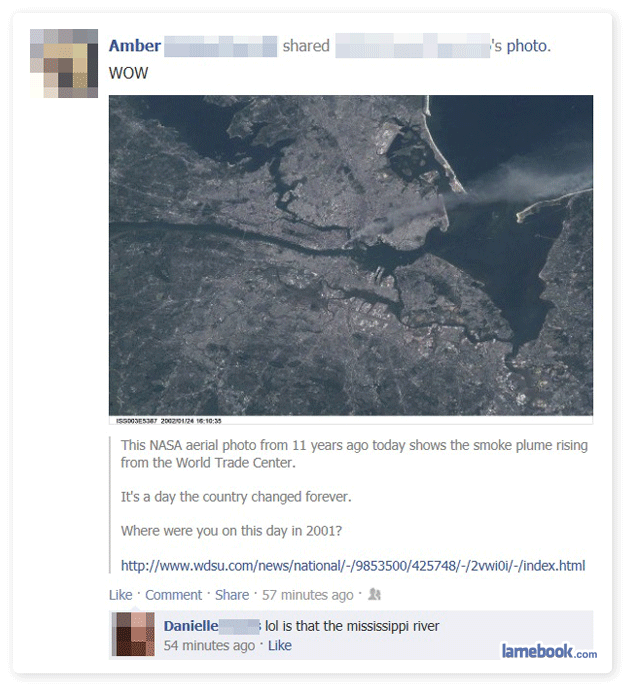Screen dimensions: 630x691
Task: Open the blurred photo owner's name link
Action: click(412, 45)
